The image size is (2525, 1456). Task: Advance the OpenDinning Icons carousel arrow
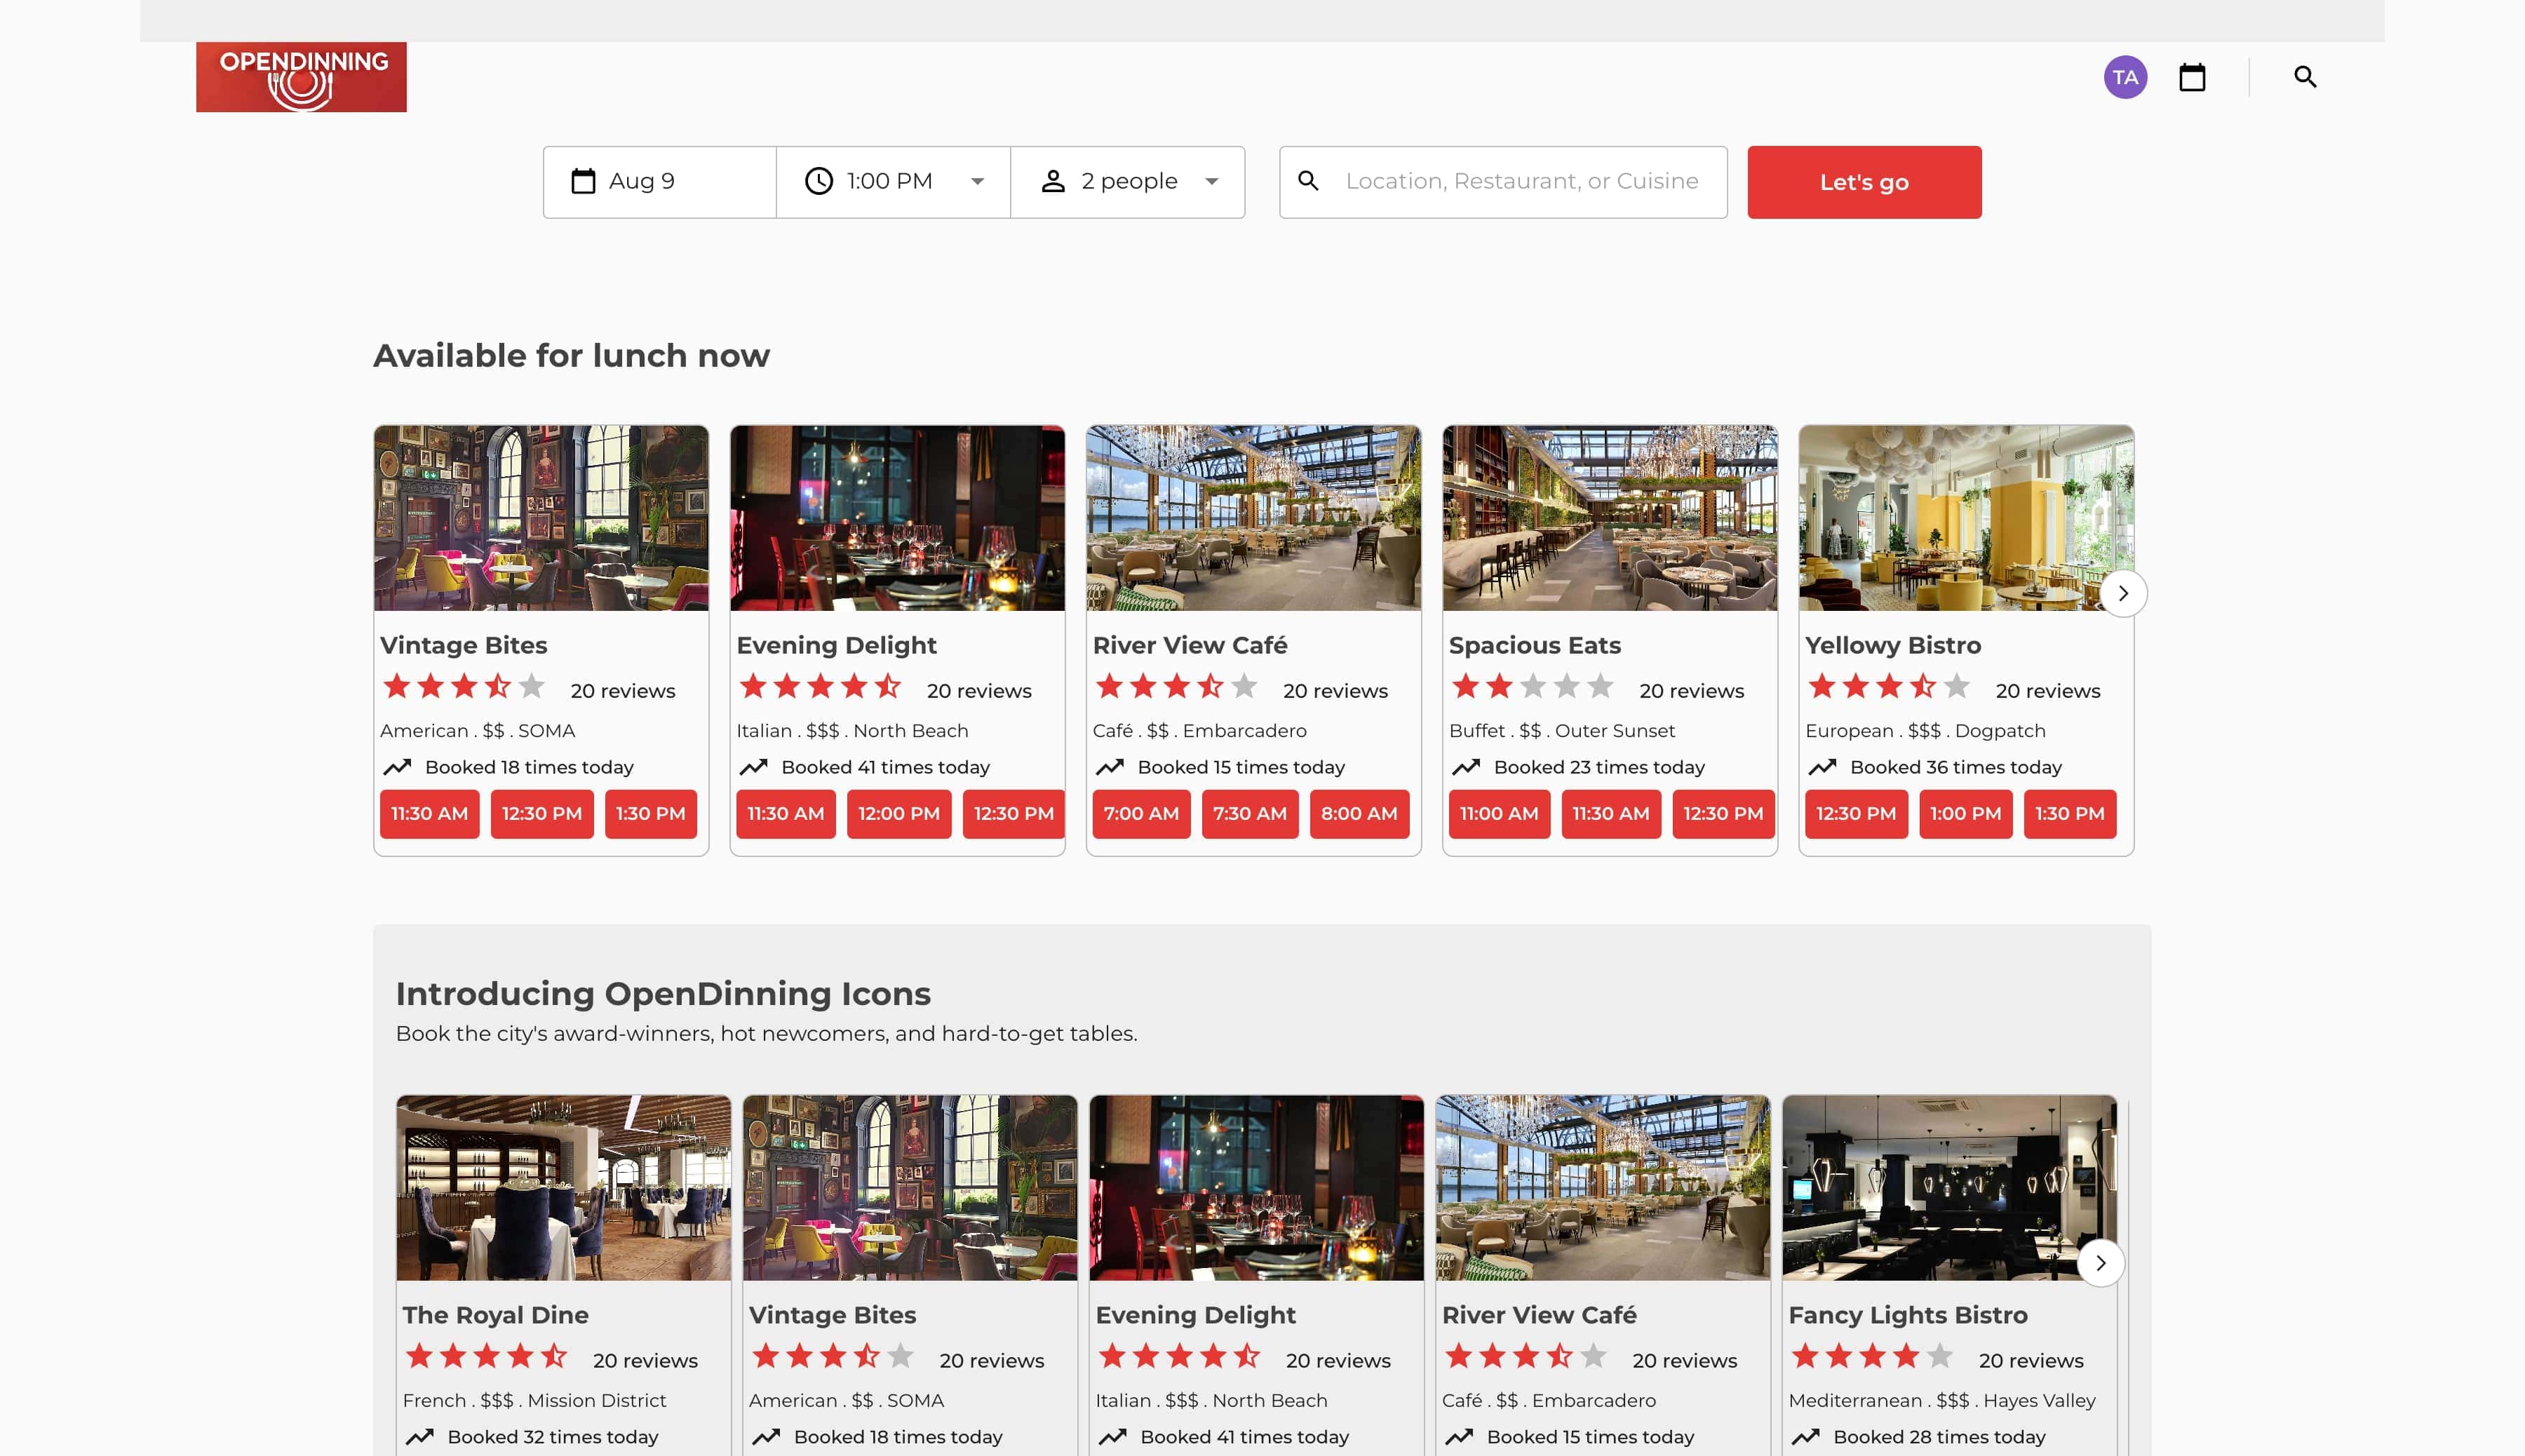tap(2100, 1263)
